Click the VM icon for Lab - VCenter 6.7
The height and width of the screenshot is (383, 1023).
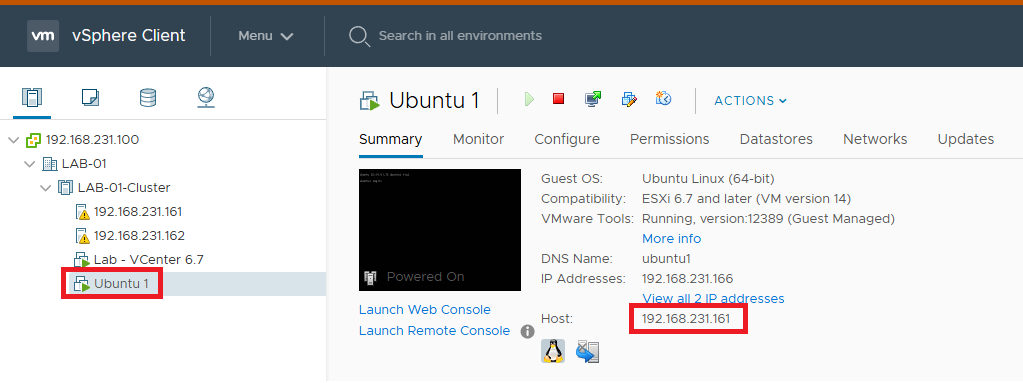coord(82,260)
